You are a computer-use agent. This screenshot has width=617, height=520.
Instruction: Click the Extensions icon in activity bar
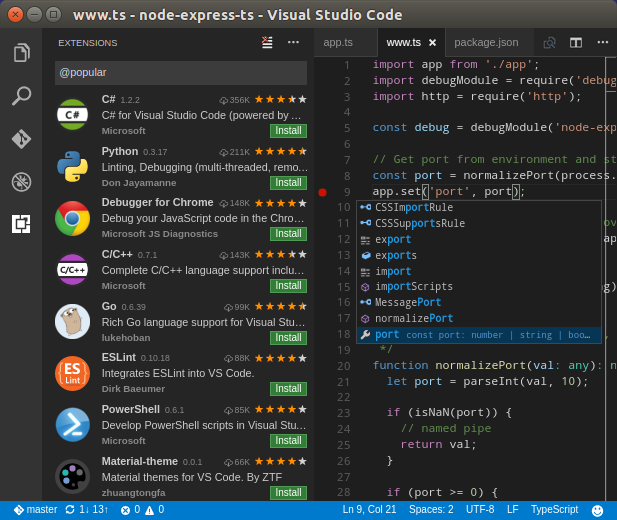pyautogui.click(x=21, y=224)
